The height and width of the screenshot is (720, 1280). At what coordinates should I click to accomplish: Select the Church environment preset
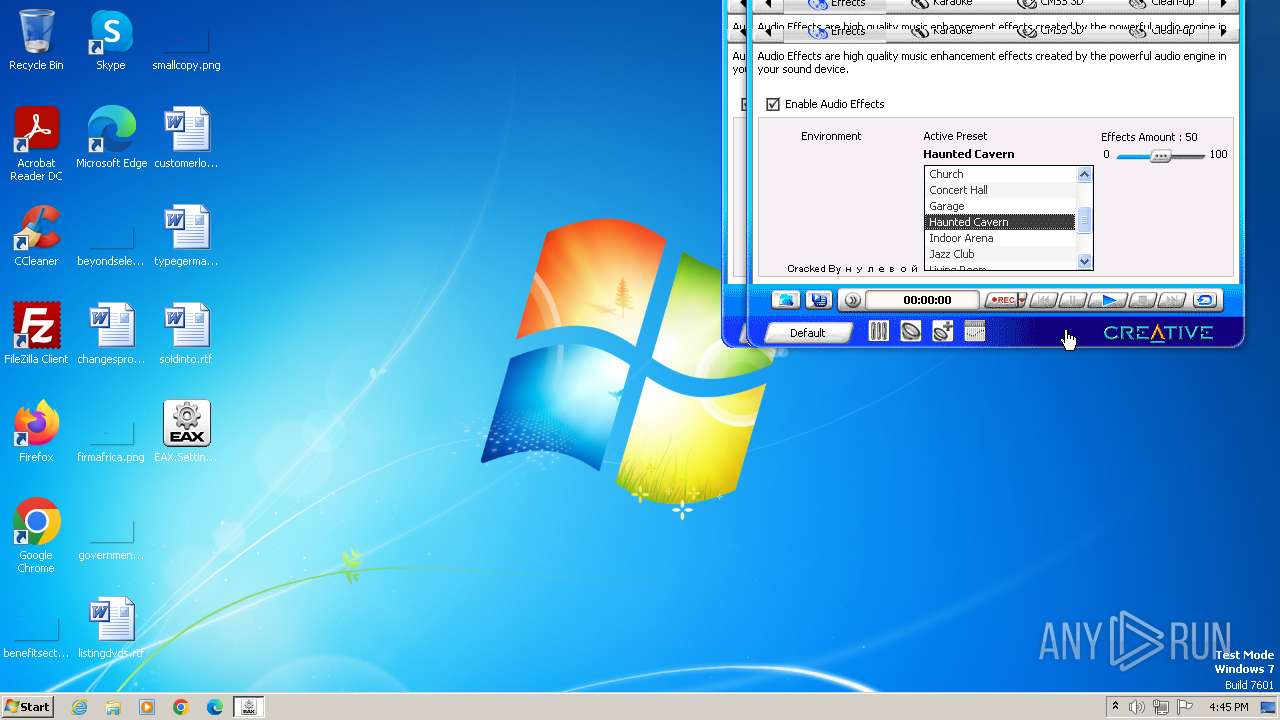pos(1000,174)
